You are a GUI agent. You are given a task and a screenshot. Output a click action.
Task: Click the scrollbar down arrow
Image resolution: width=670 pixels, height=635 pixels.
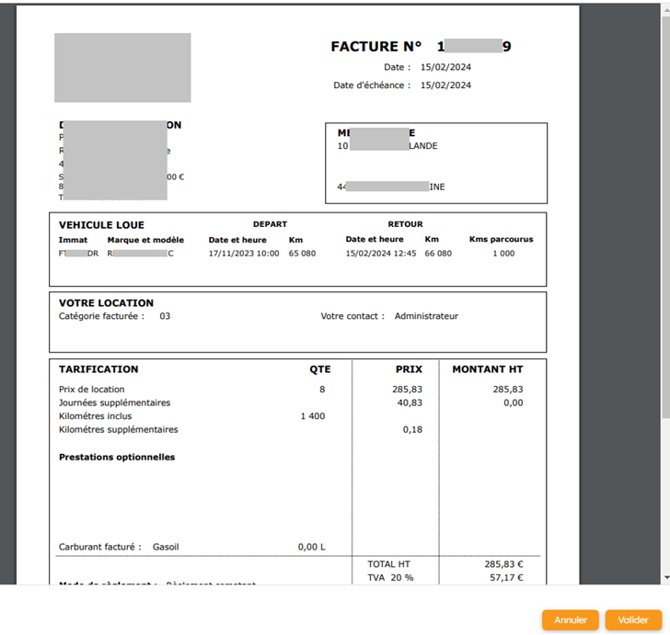(665, 577)
